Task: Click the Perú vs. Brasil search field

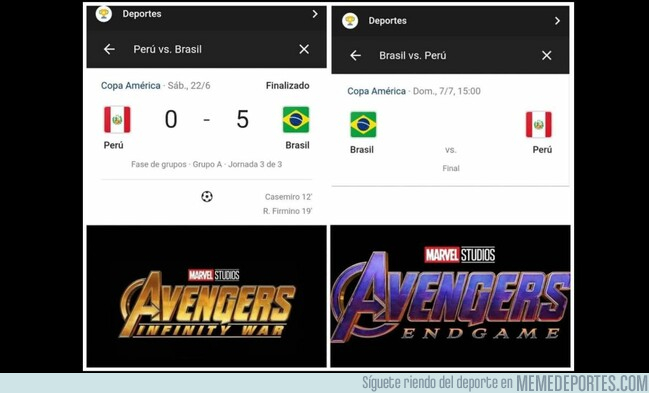Action: tap(168, 49)
